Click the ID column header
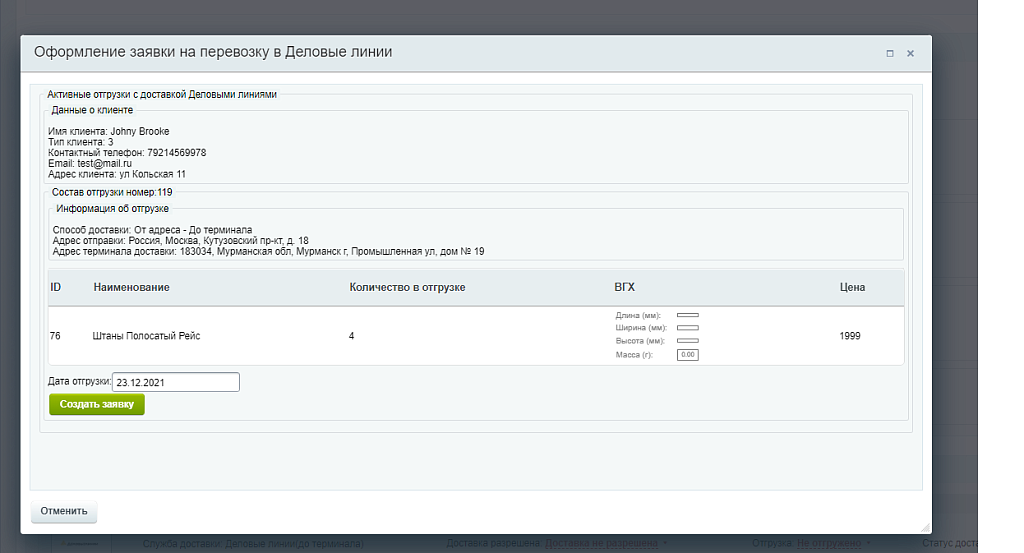Viewport: 1024px width, 553px height. click(56, 287)
